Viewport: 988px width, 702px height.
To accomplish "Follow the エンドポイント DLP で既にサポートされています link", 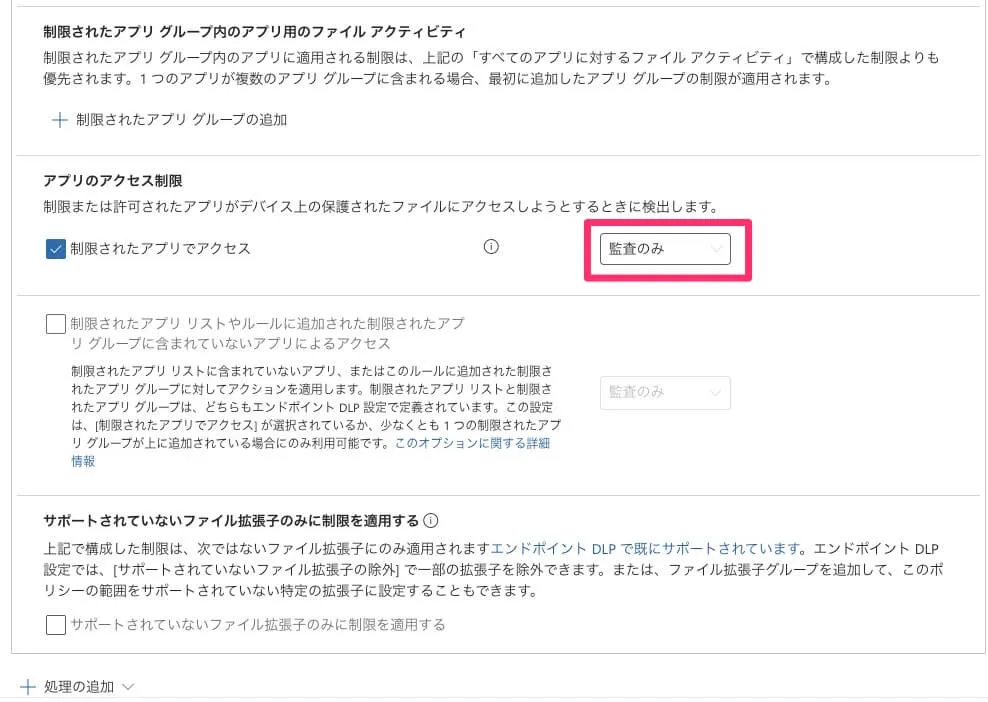I will pyautogui.click(x=647, y=548).
